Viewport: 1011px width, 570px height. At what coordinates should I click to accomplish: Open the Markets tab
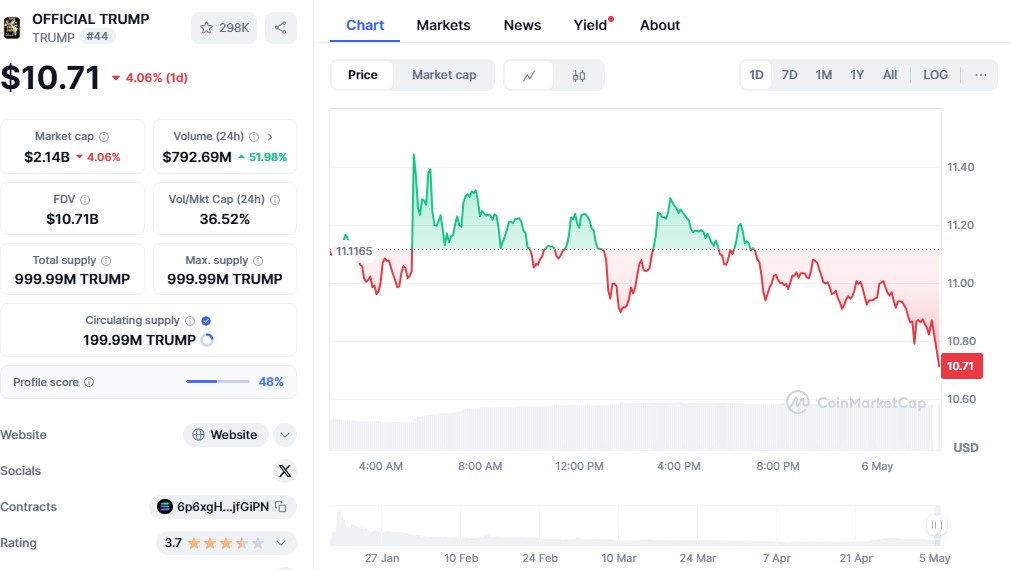[443, 25]
